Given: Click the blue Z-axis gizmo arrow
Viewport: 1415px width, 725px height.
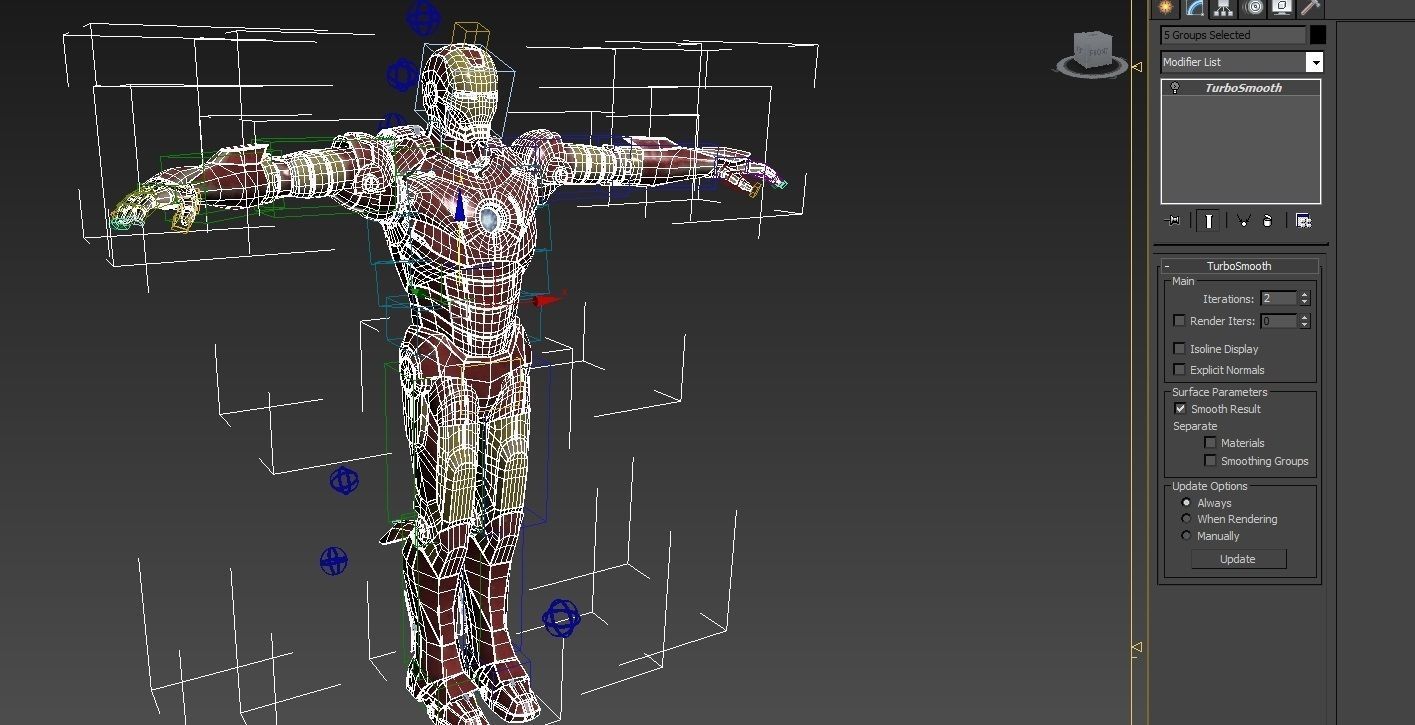Looking at the screenshot, I should [x=460, y=205].
